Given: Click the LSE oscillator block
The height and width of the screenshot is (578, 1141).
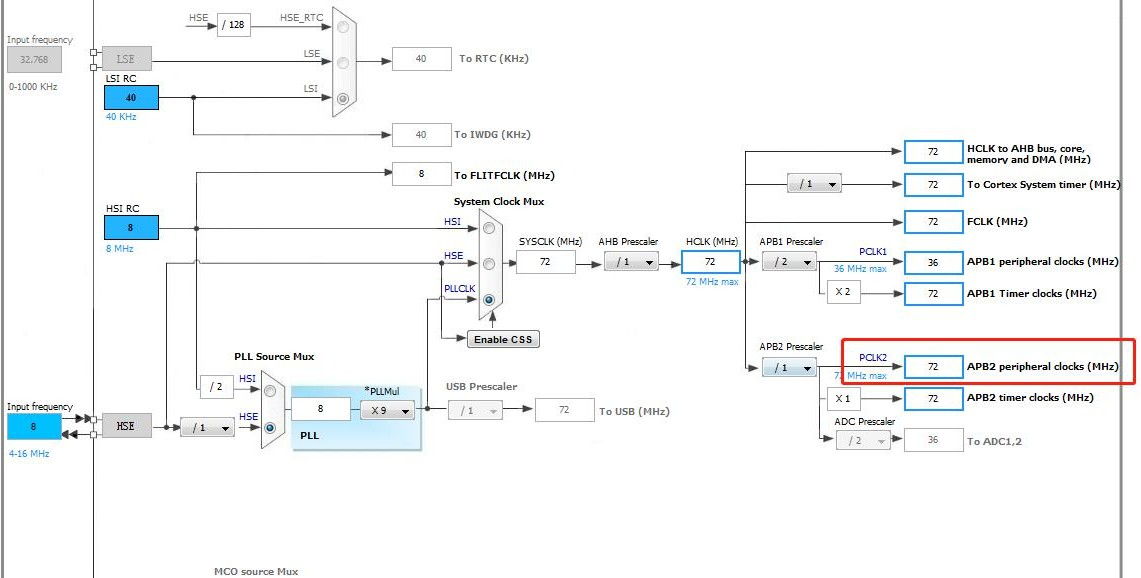Looking at the screenshot, I should (x=127, y=59).
